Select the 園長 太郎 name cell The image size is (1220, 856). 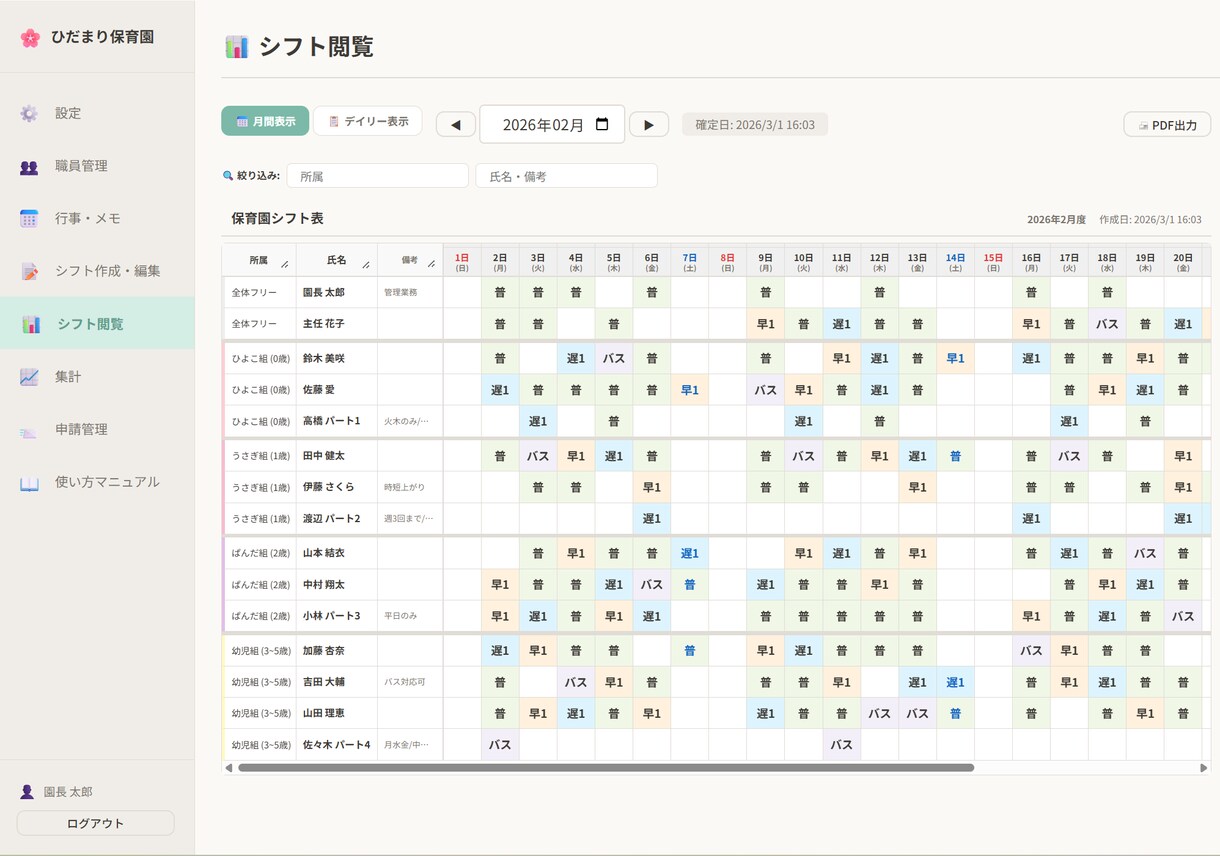[x=337, y=293]
